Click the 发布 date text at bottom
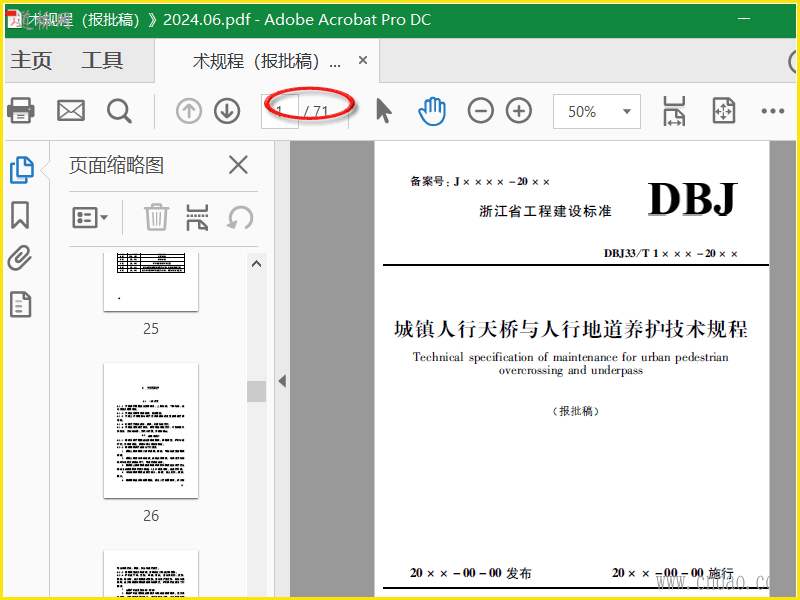The image size is (800, 600). 470,573
